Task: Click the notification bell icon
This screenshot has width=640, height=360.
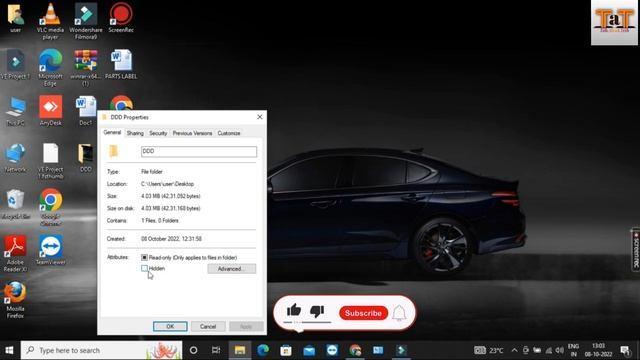Action: [399, 313]
